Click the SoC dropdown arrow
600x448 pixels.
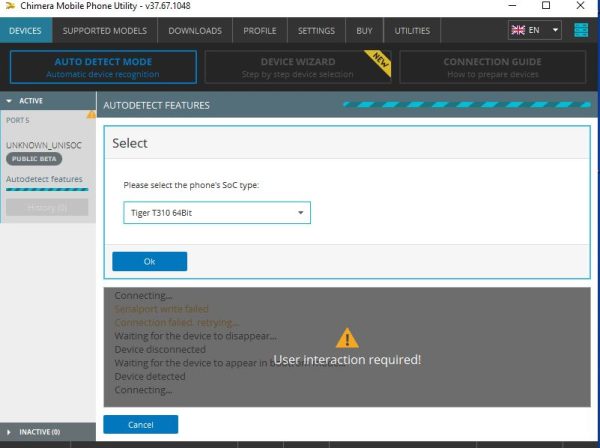coord(301,213)
